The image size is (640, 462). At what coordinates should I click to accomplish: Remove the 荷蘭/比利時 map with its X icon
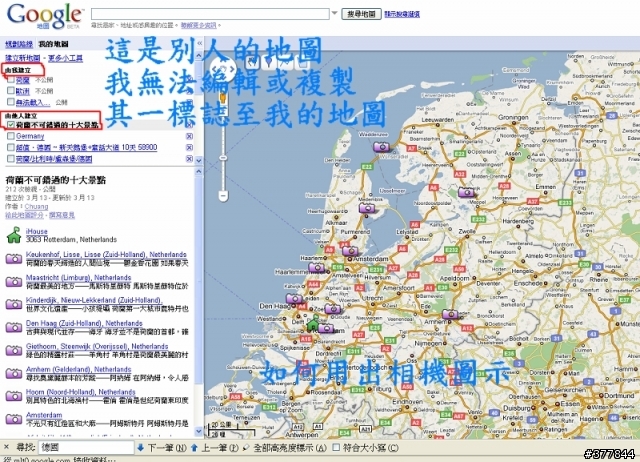coord(189,159)
